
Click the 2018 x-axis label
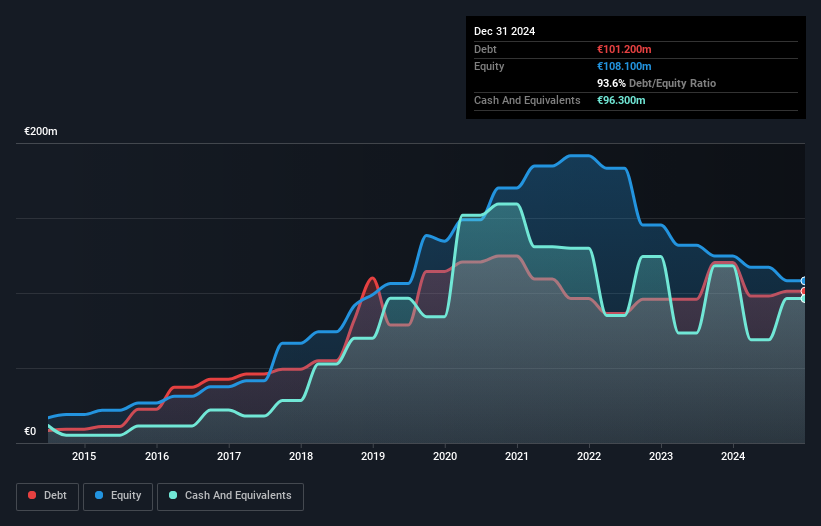(301, 456)
